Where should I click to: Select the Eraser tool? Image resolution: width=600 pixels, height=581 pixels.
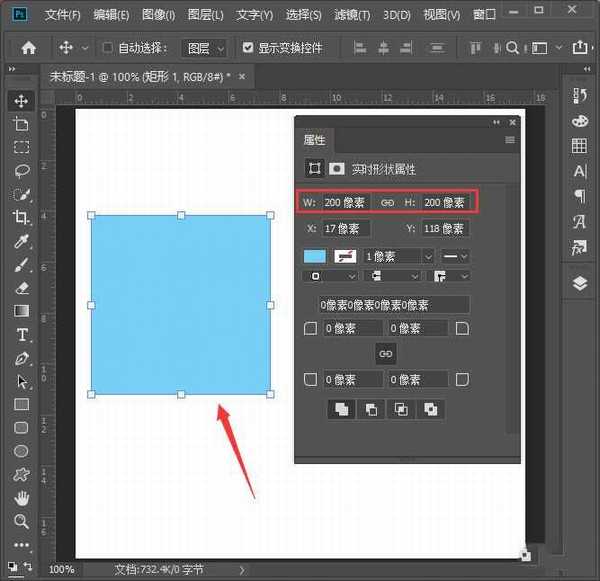click(x=21, y=288)
